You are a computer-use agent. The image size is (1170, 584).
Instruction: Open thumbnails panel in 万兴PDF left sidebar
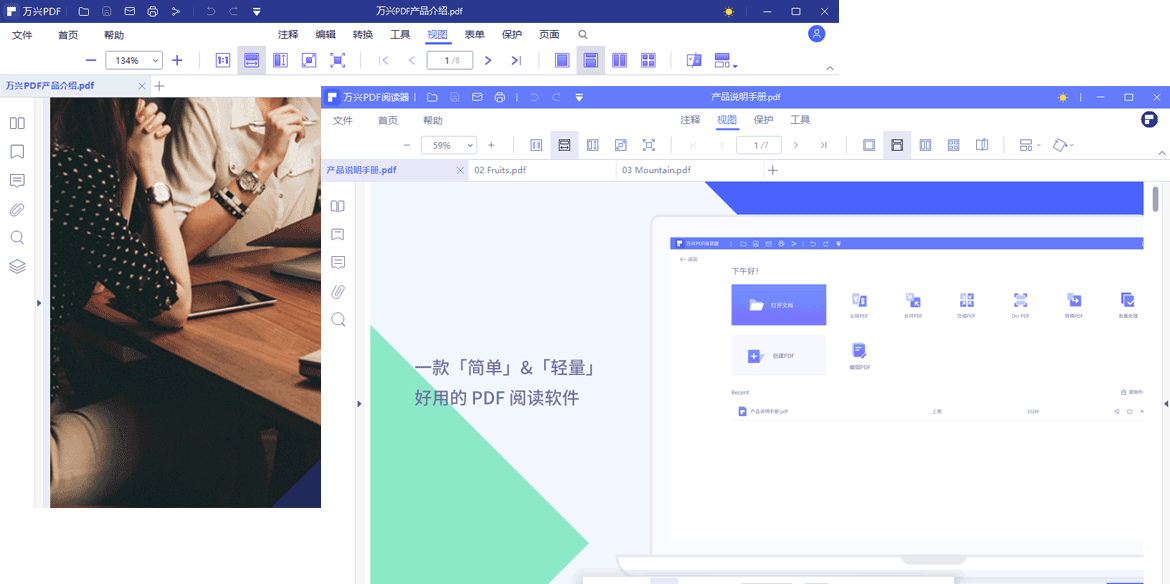17,123
